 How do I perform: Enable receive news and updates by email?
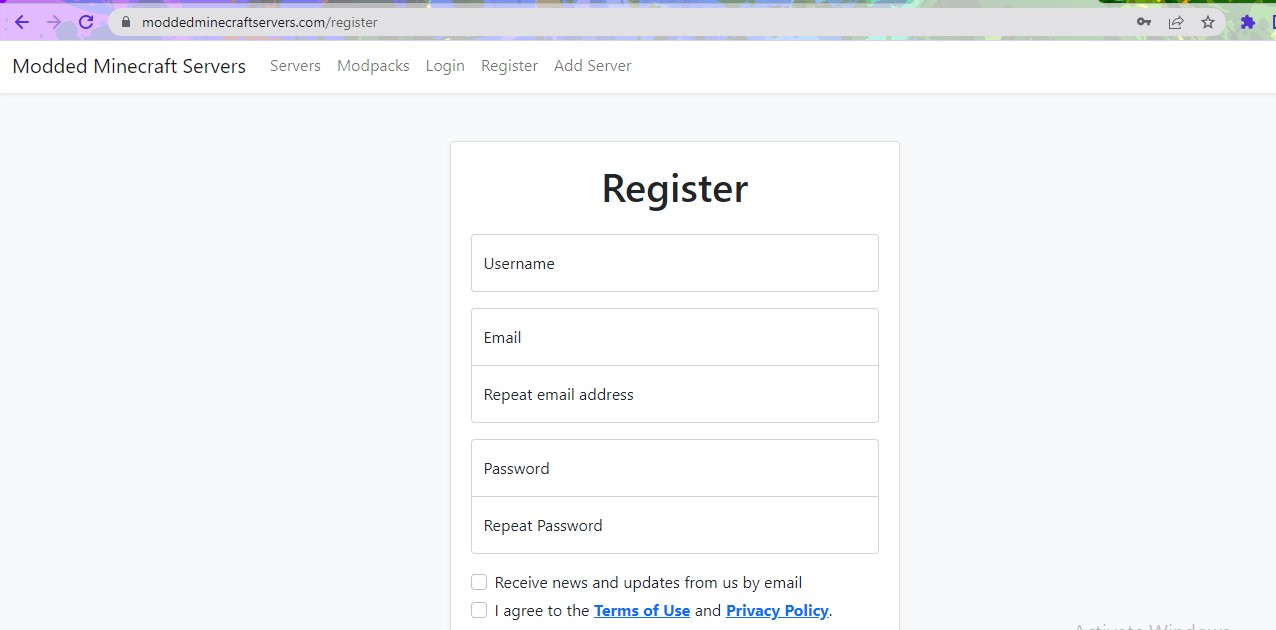pyautogui.click(x=479, y=582)
